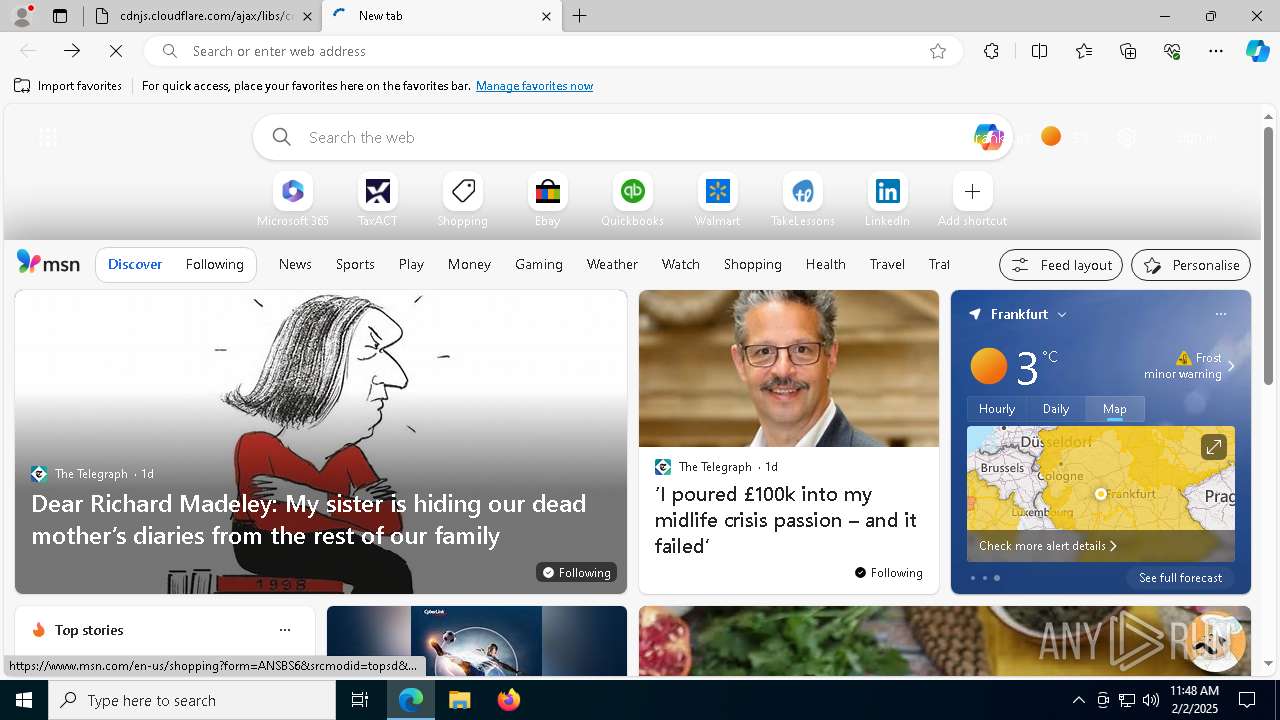Select the Discover feed tab
Image resolution: width=1280 pixels, height=720 pixels.
tap(135, 264)
